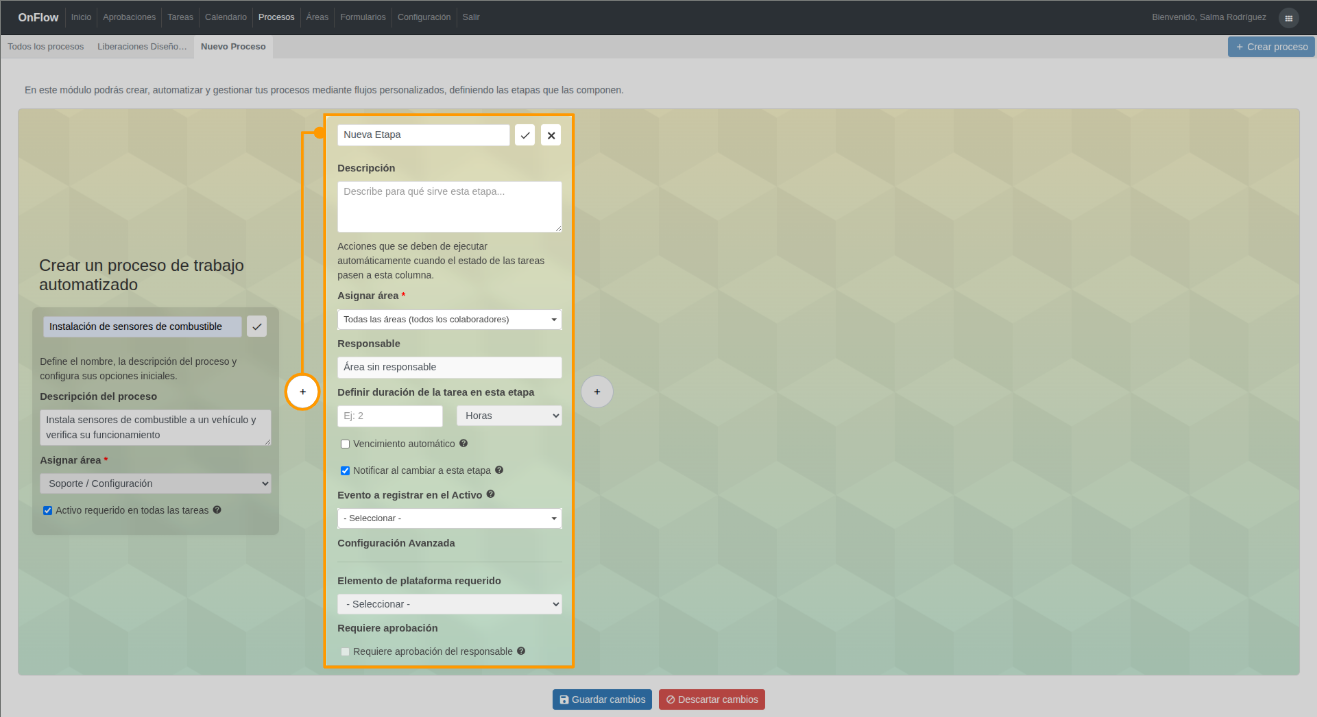Screen dimensions: 1317x717
Task: Click the orange plus circle before the stage
Action: pyautogui.click(x=303, y=391)
